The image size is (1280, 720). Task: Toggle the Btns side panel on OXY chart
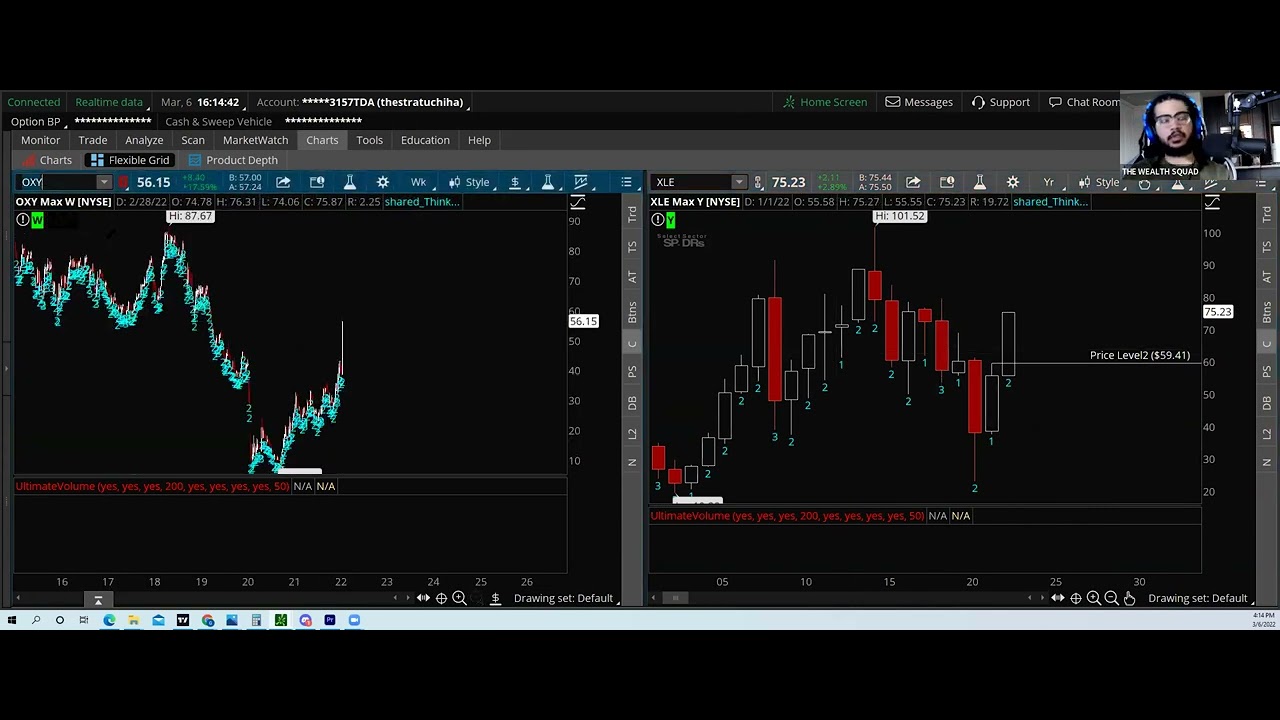(632, 312)
